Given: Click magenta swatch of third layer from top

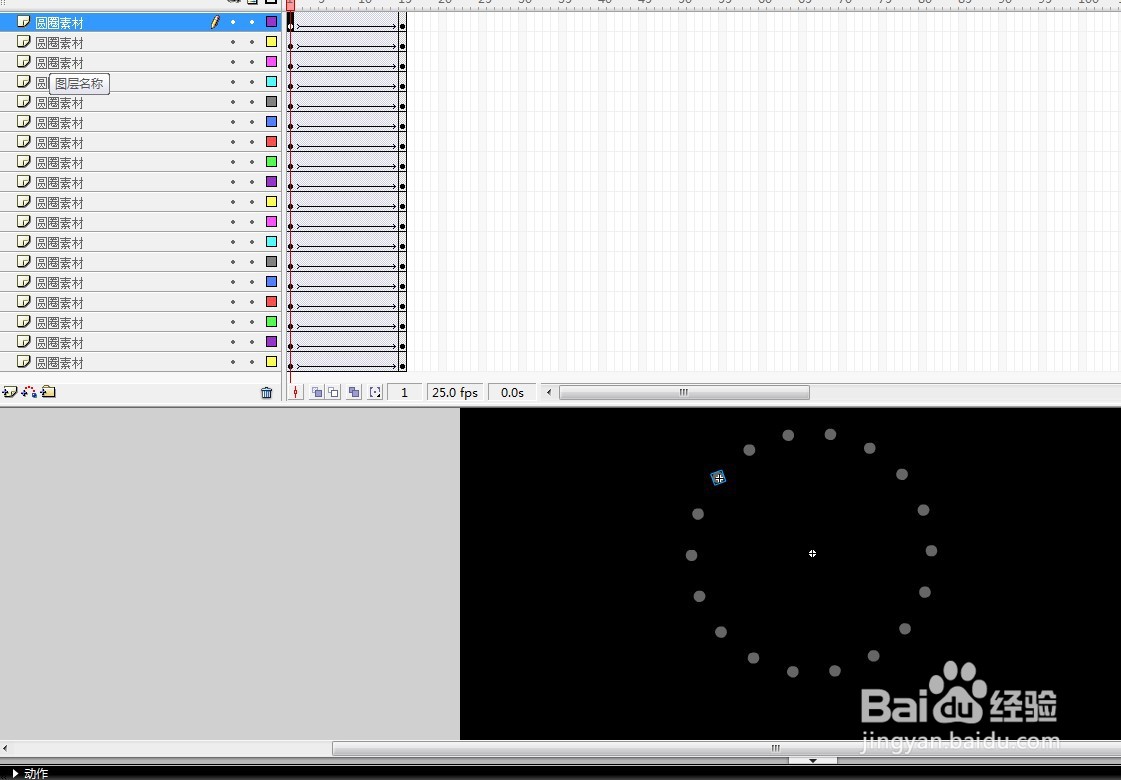Looking at the screenshot, I should [x=272, y=62].
